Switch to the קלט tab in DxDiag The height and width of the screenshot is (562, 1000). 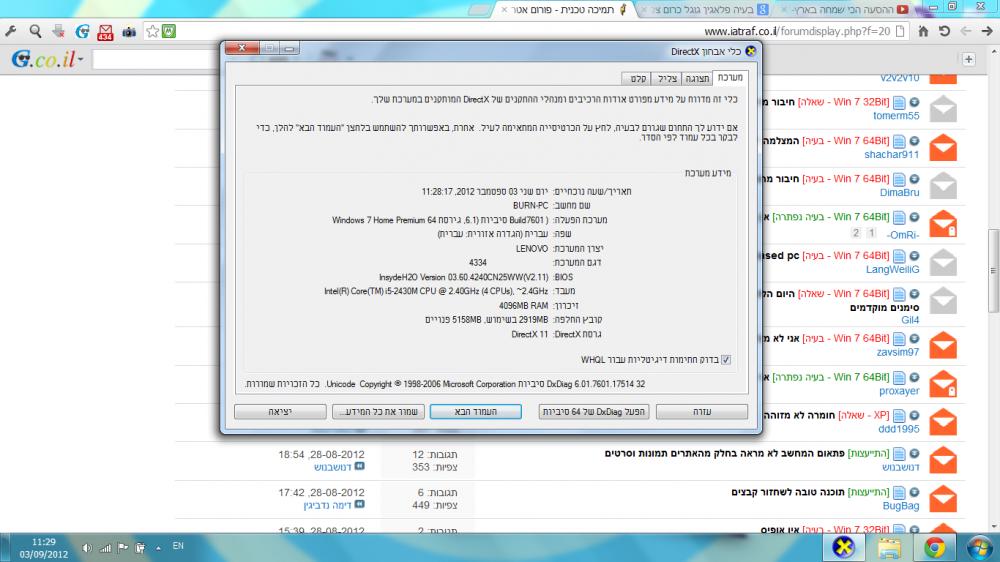point(636,78)
